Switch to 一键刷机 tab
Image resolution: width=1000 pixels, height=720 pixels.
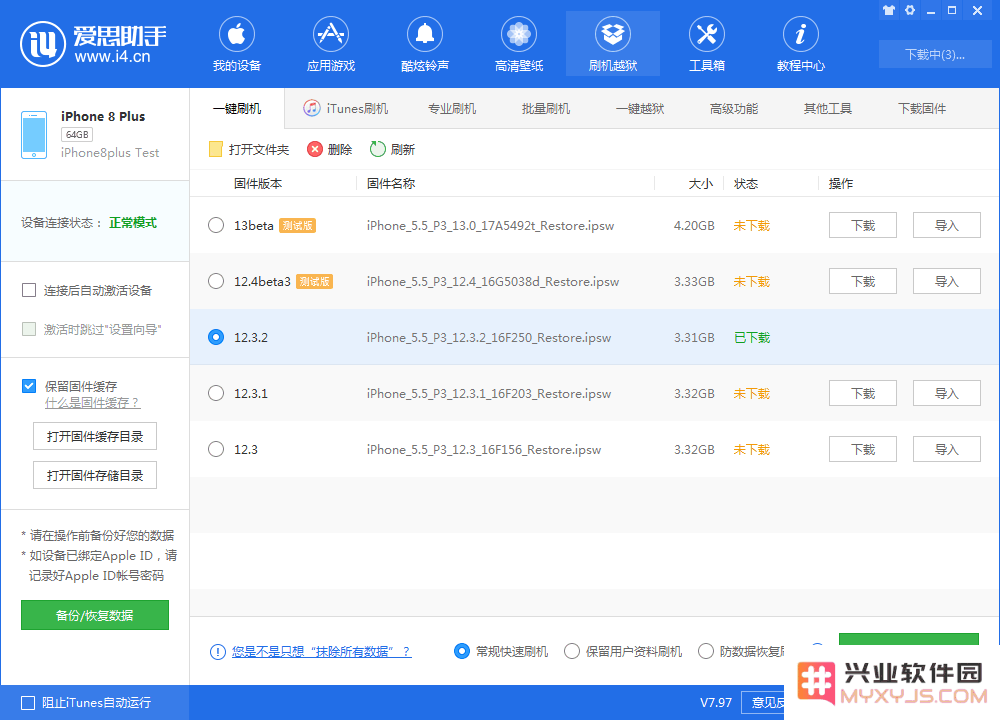point(237,108)
